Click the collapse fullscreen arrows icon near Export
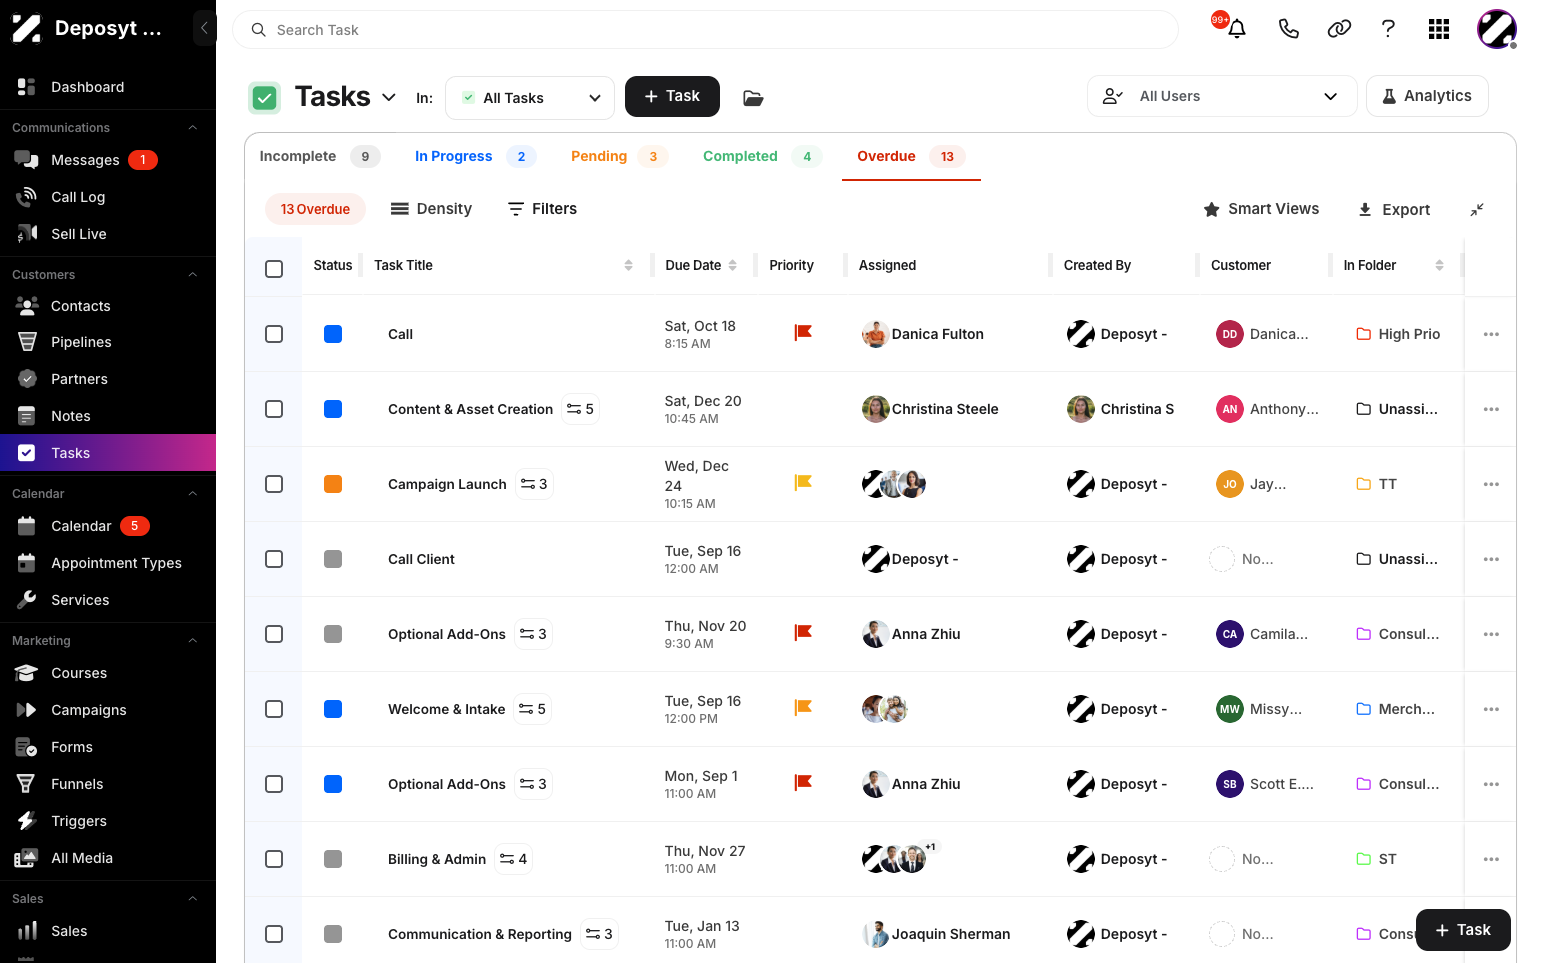This screenshot has width=1541, height=963. [1477, 209]
